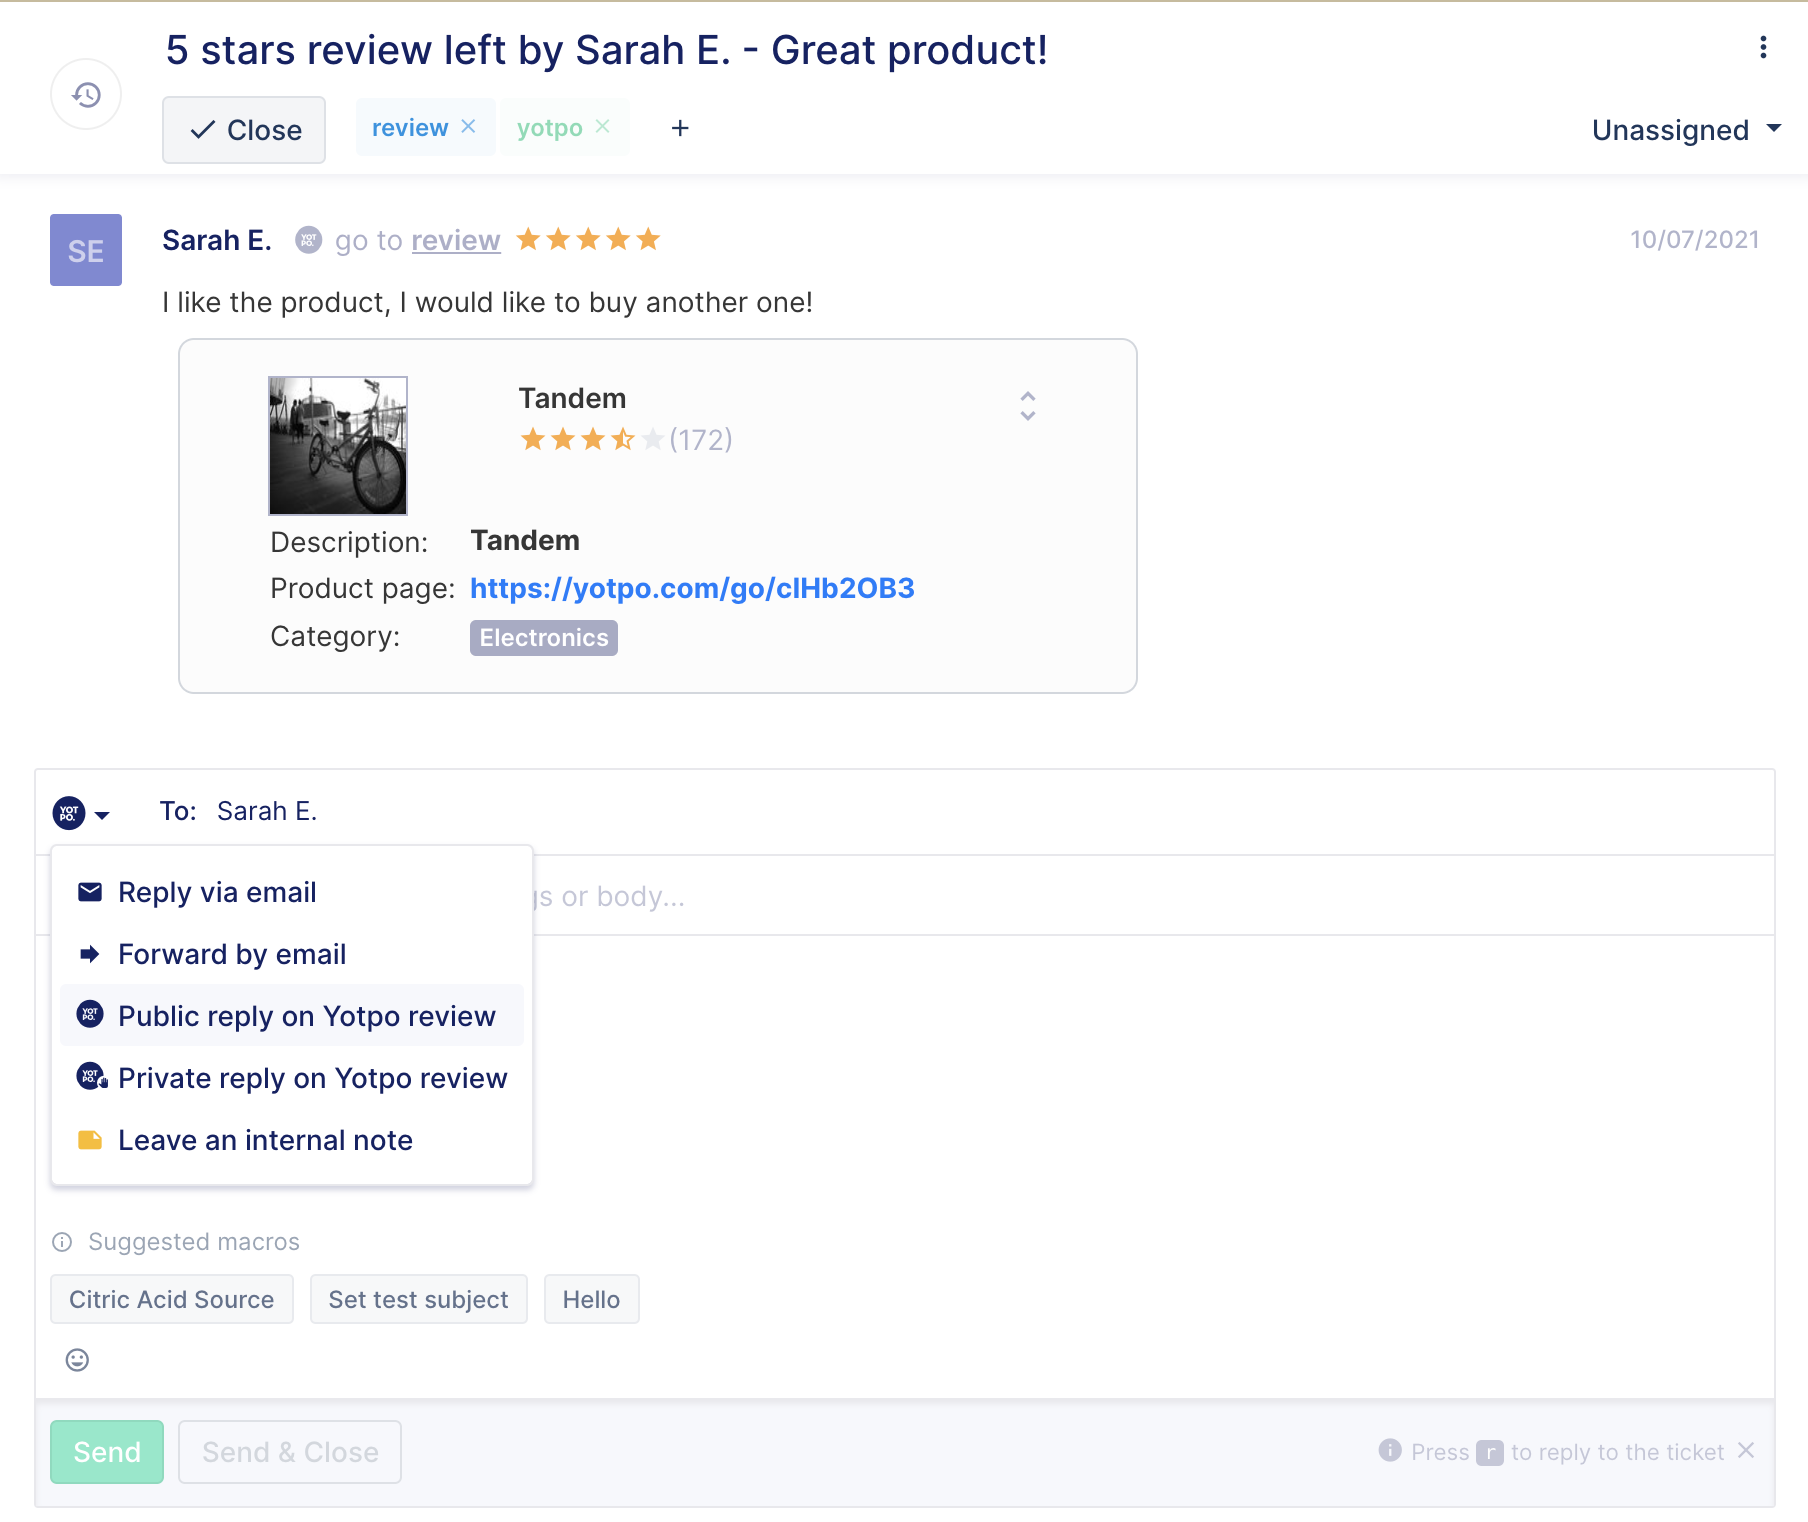Toggle reply channel dropdown arrow
1808x1522 pixels.
tap(102, 814)
